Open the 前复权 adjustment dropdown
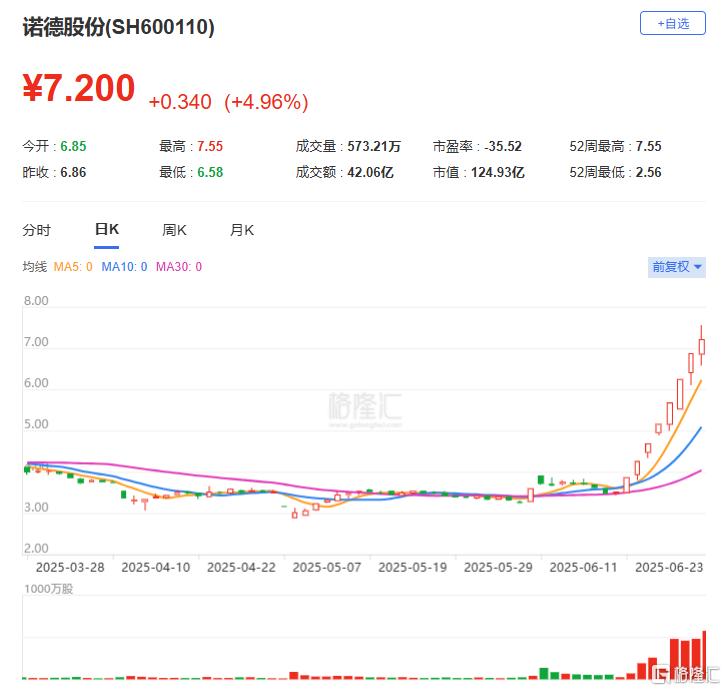This screenshot has height=691, width=727. pos(676,267)
